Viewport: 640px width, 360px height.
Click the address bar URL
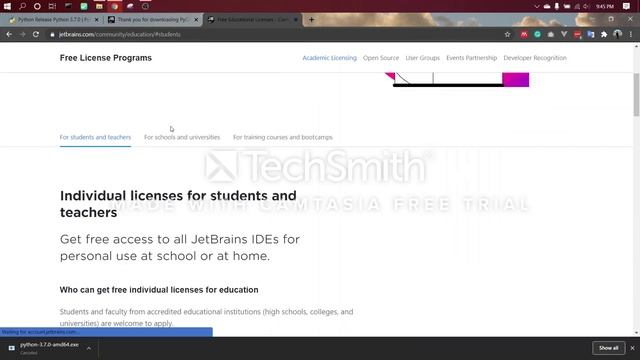[120, 35]
